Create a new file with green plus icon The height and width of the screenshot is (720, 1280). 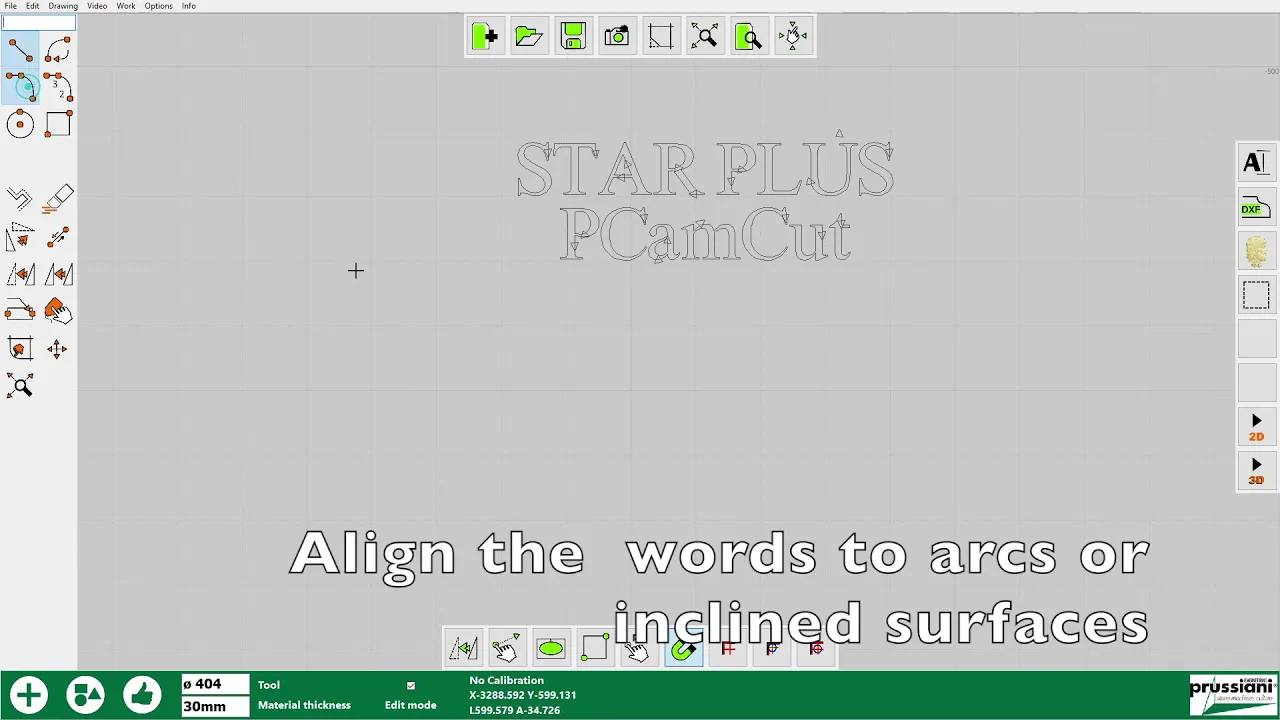tap(485, 37)
